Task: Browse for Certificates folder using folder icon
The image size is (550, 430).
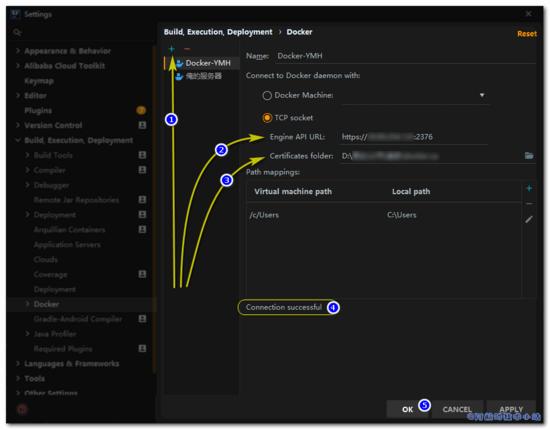Action: (x=529, y=156)
